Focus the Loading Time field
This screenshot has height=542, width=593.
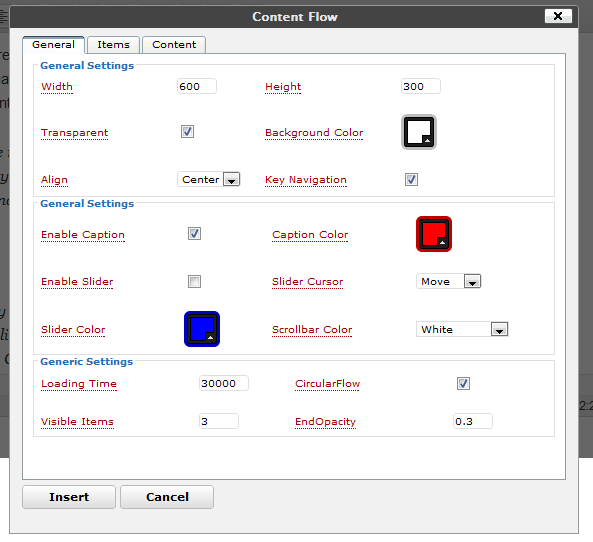click(224, 383)
